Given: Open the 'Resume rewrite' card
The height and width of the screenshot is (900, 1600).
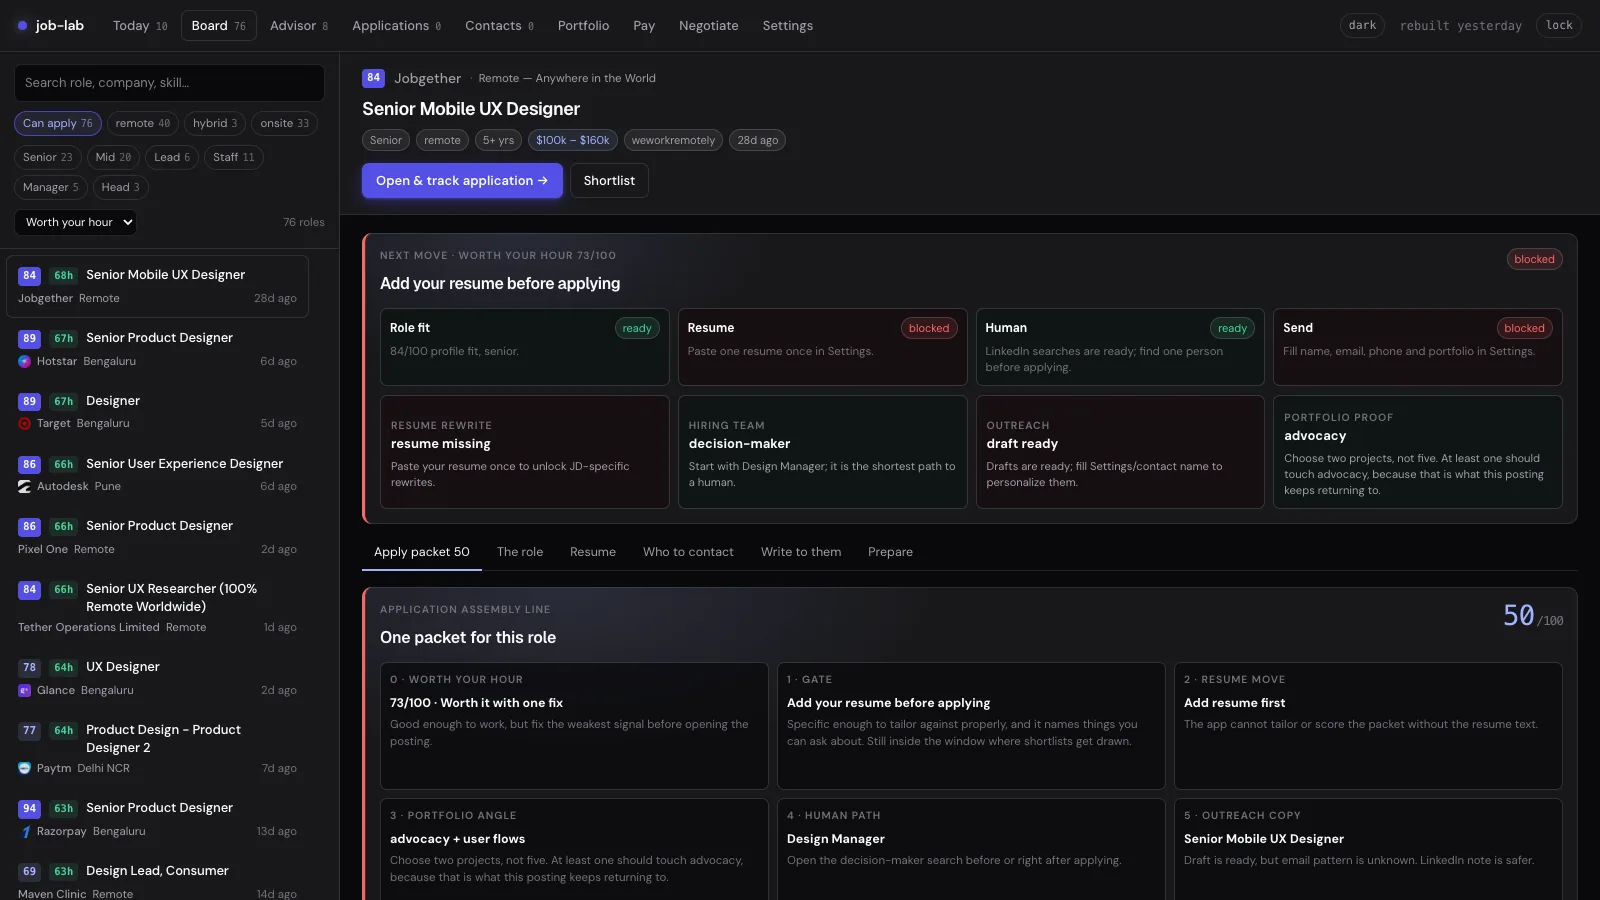Looking at the screenshot, I should 525,452.
